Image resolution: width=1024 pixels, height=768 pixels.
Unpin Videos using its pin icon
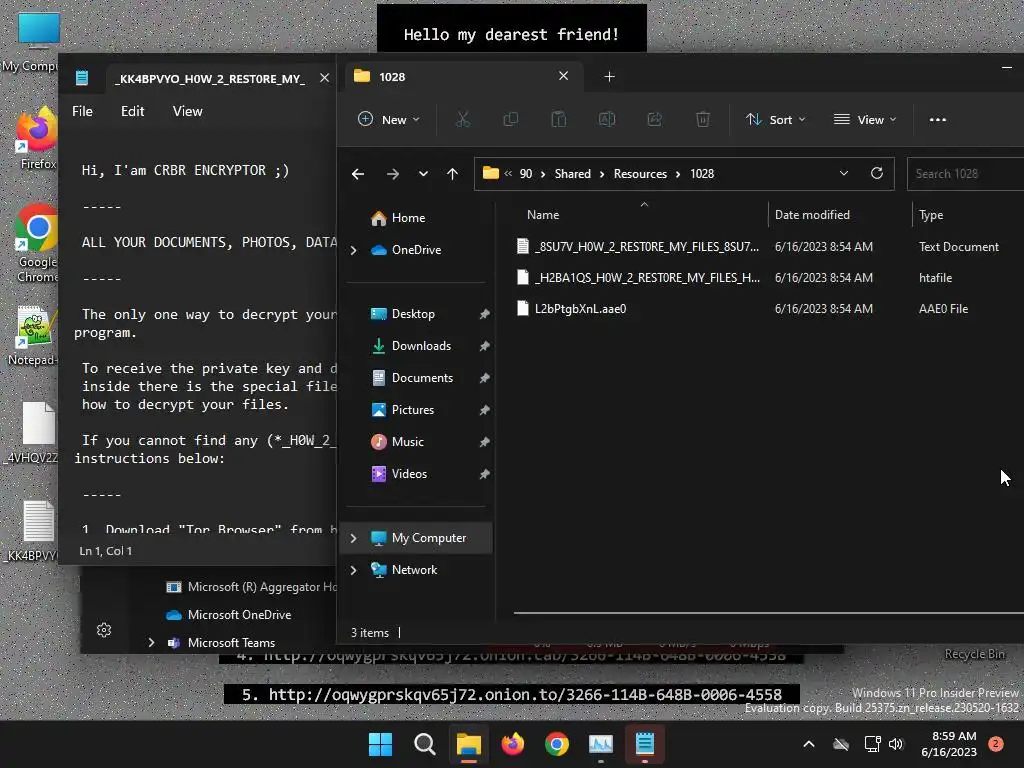pyautogui.click(x=484, y=474)
